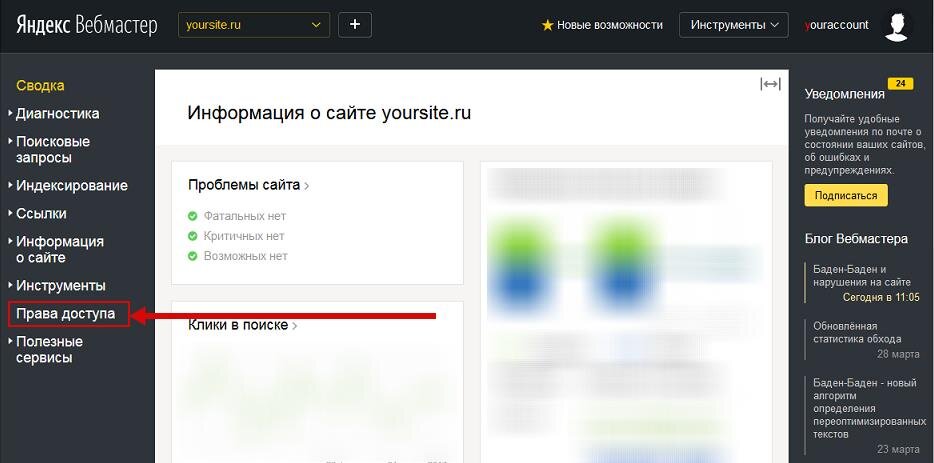Open blog post Обновлённая статистика обхода
Image resolution: width=934 pixels, height=463 pixels.
[857, 333]
